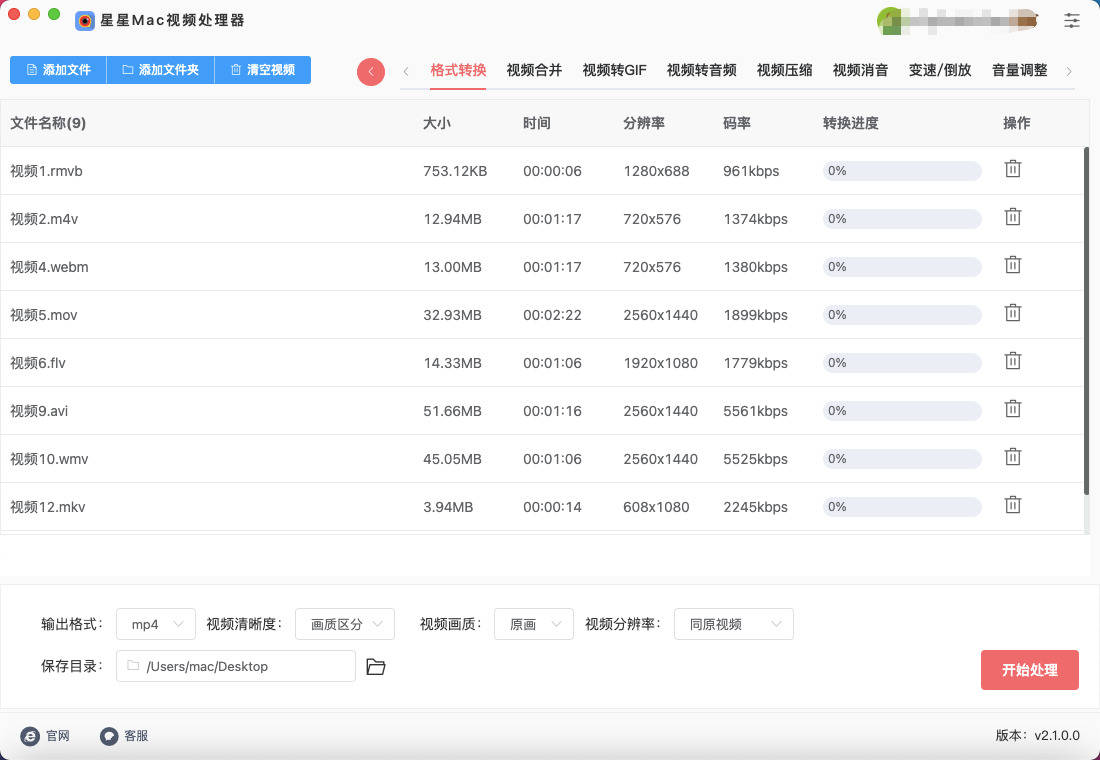Click the 添加文件 button
Screen dimensions: 1100x760
coord(58,70)
